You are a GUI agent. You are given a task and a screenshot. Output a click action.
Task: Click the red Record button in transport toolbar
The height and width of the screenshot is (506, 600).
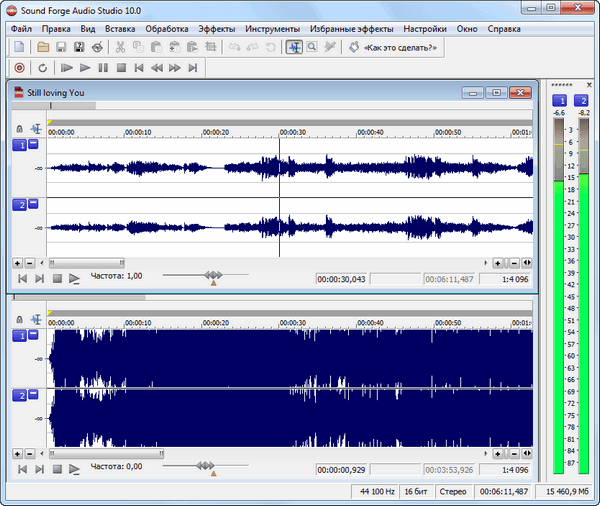(x=19, y=68)
